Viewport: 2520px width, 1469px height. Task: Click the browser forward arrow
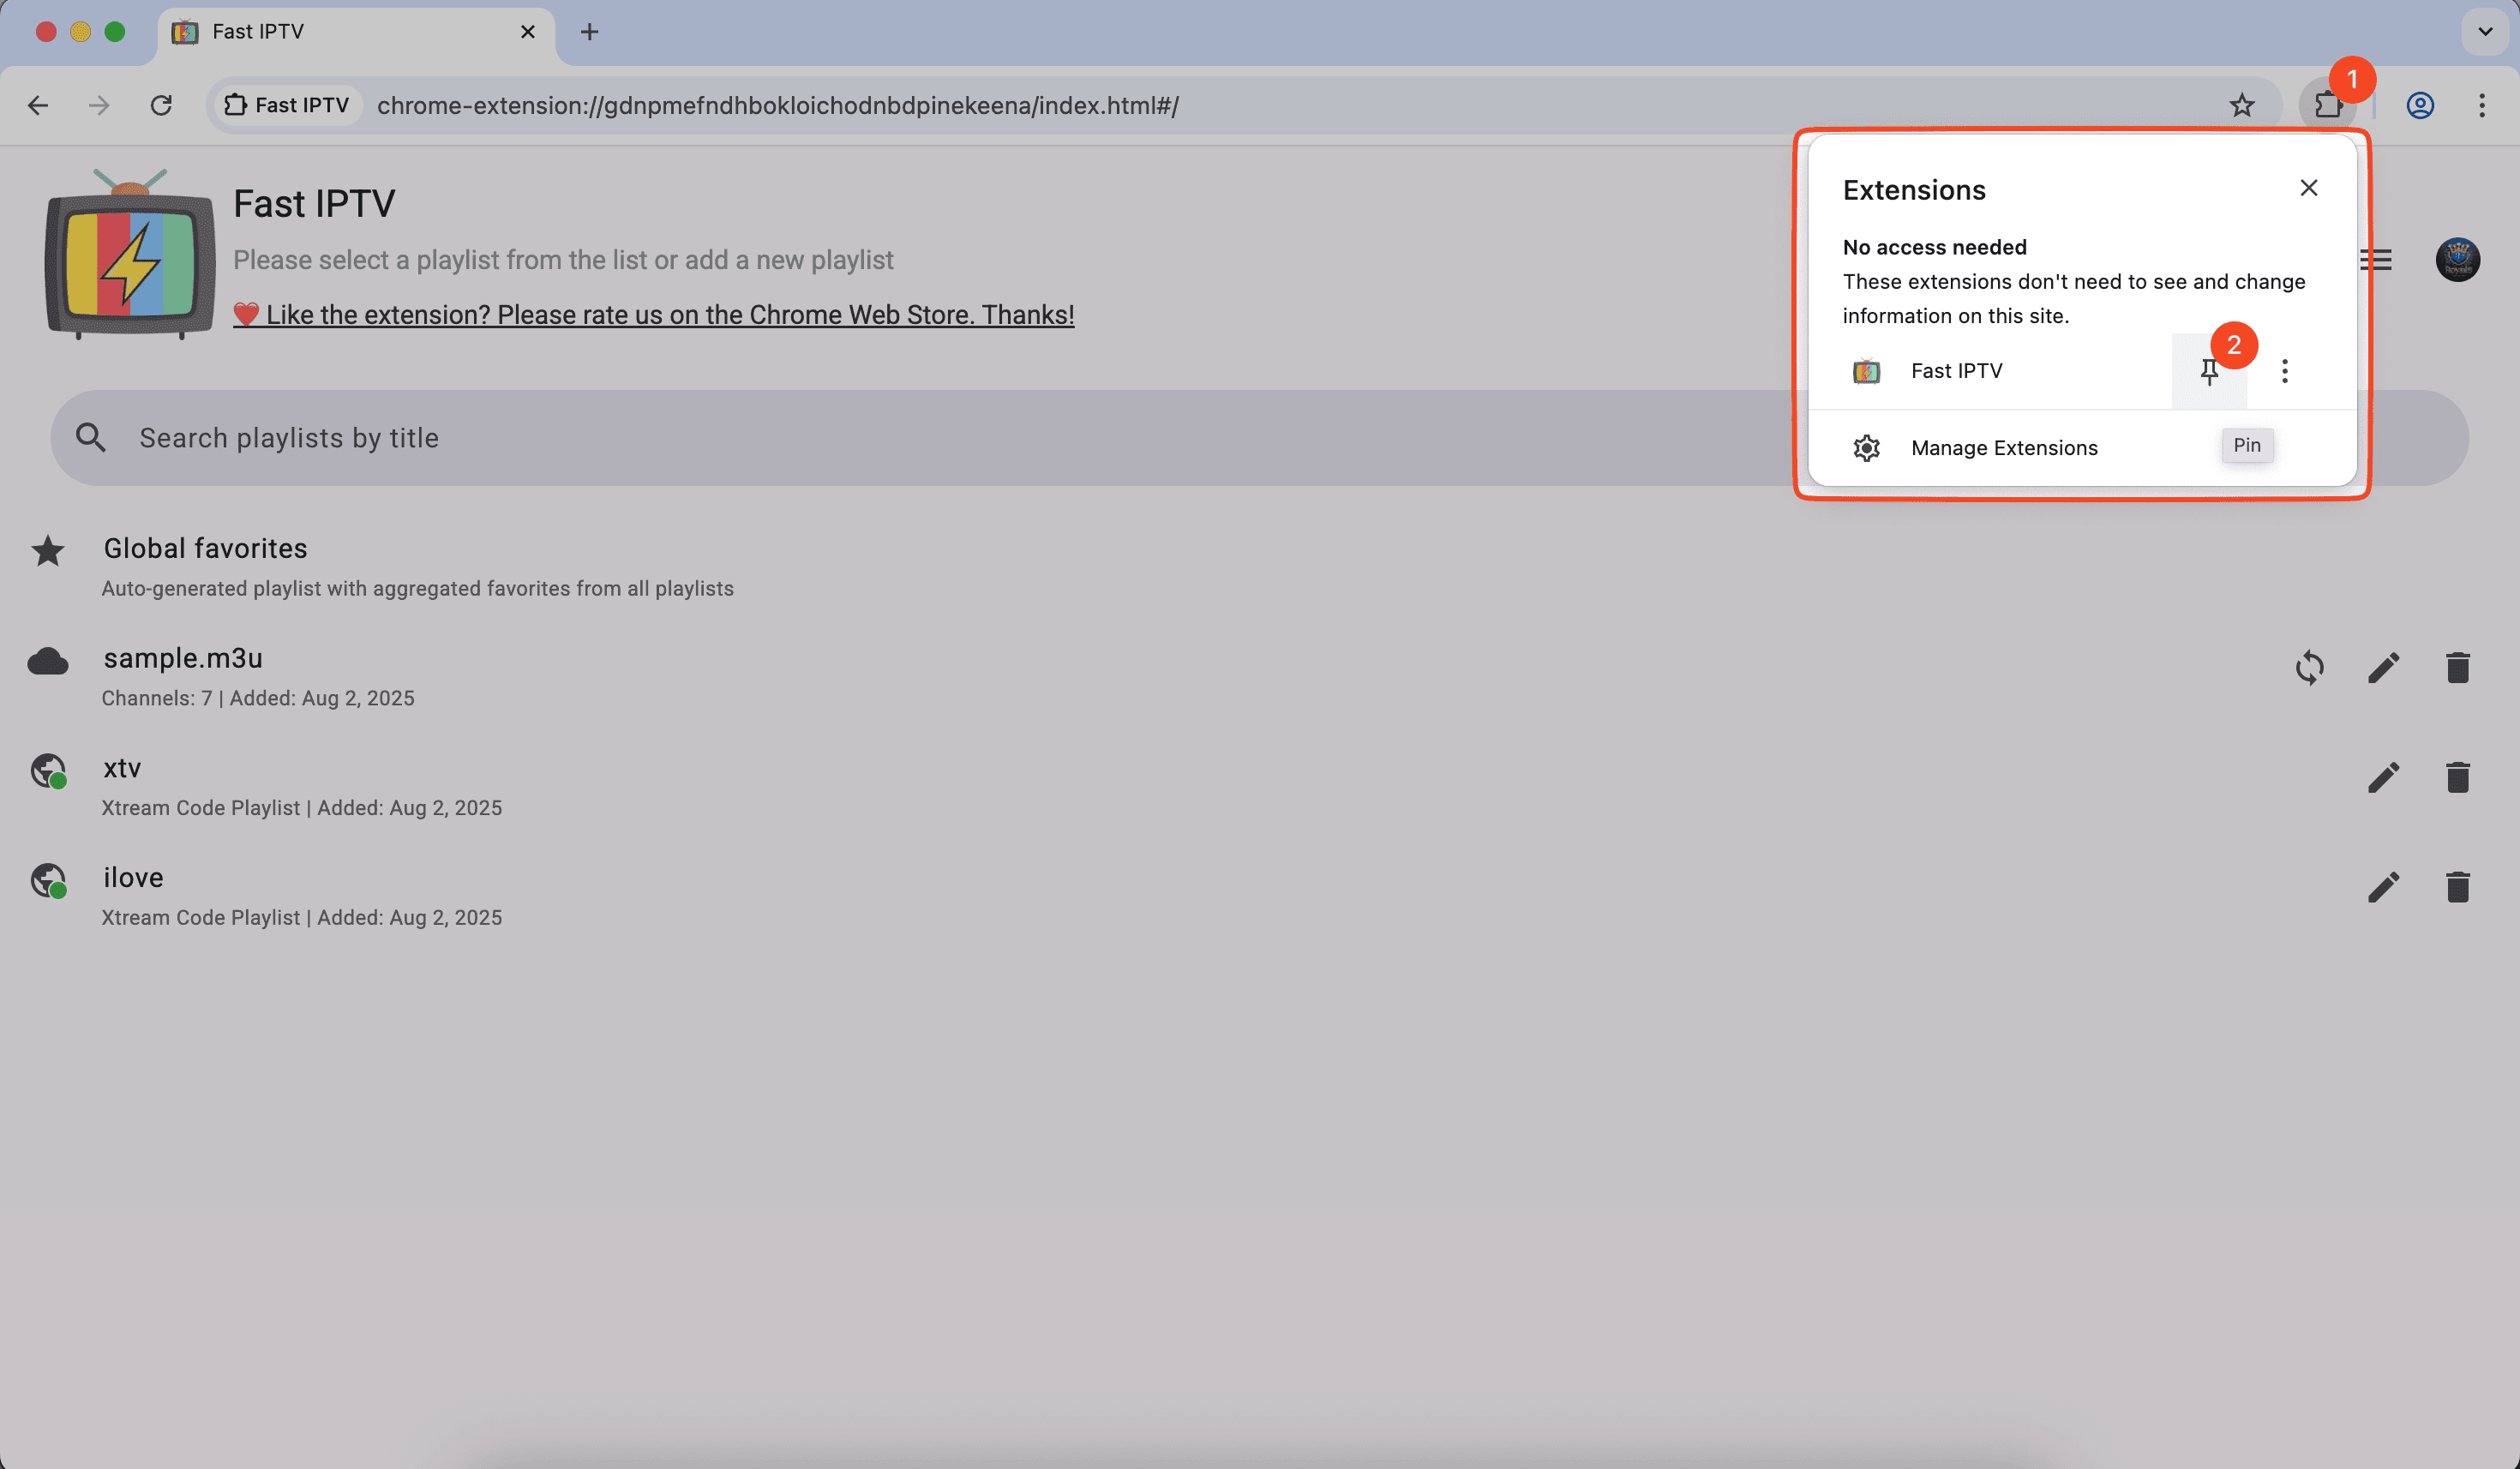pos(99,105)
